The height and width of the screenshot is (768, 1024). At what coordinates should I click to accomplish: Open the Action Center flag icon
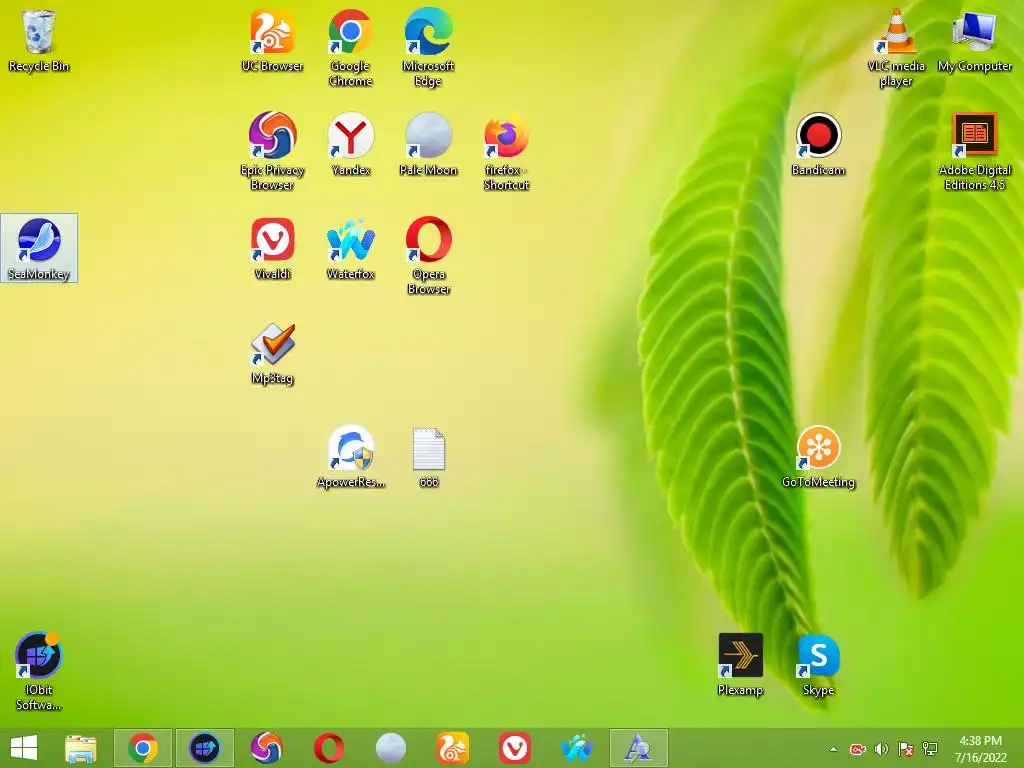click(x=906, y=749)
